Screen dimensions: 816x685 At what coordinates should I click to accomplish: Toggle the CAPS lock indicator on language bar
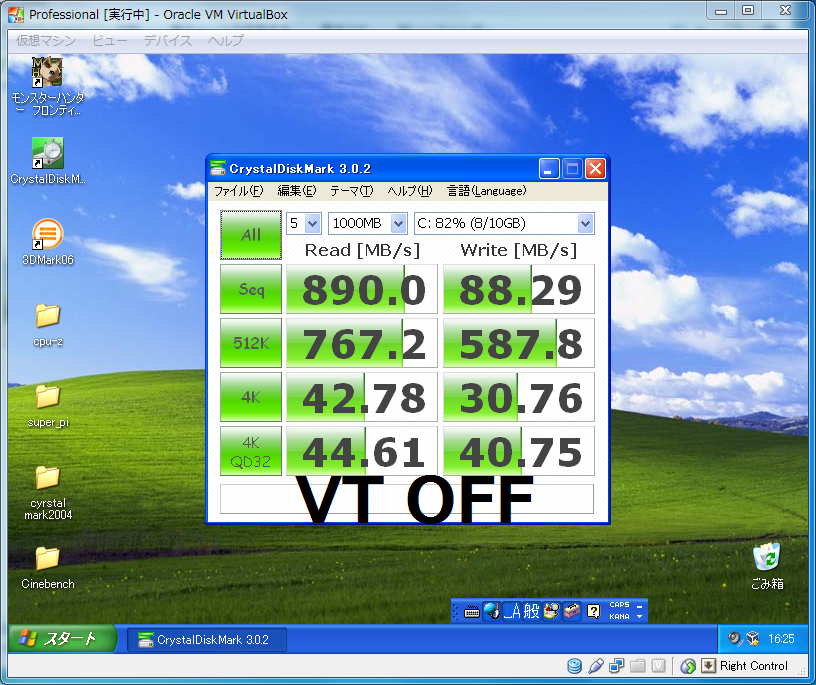[619, 605]
